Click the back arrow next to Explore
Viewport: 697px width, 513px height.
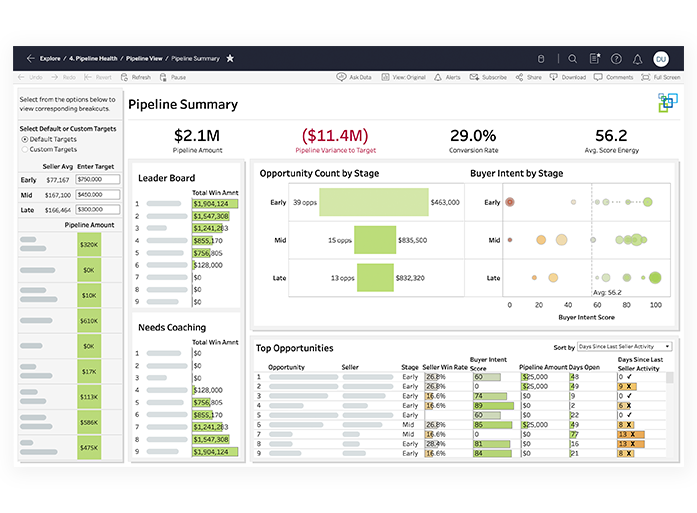tap(30, 59)
